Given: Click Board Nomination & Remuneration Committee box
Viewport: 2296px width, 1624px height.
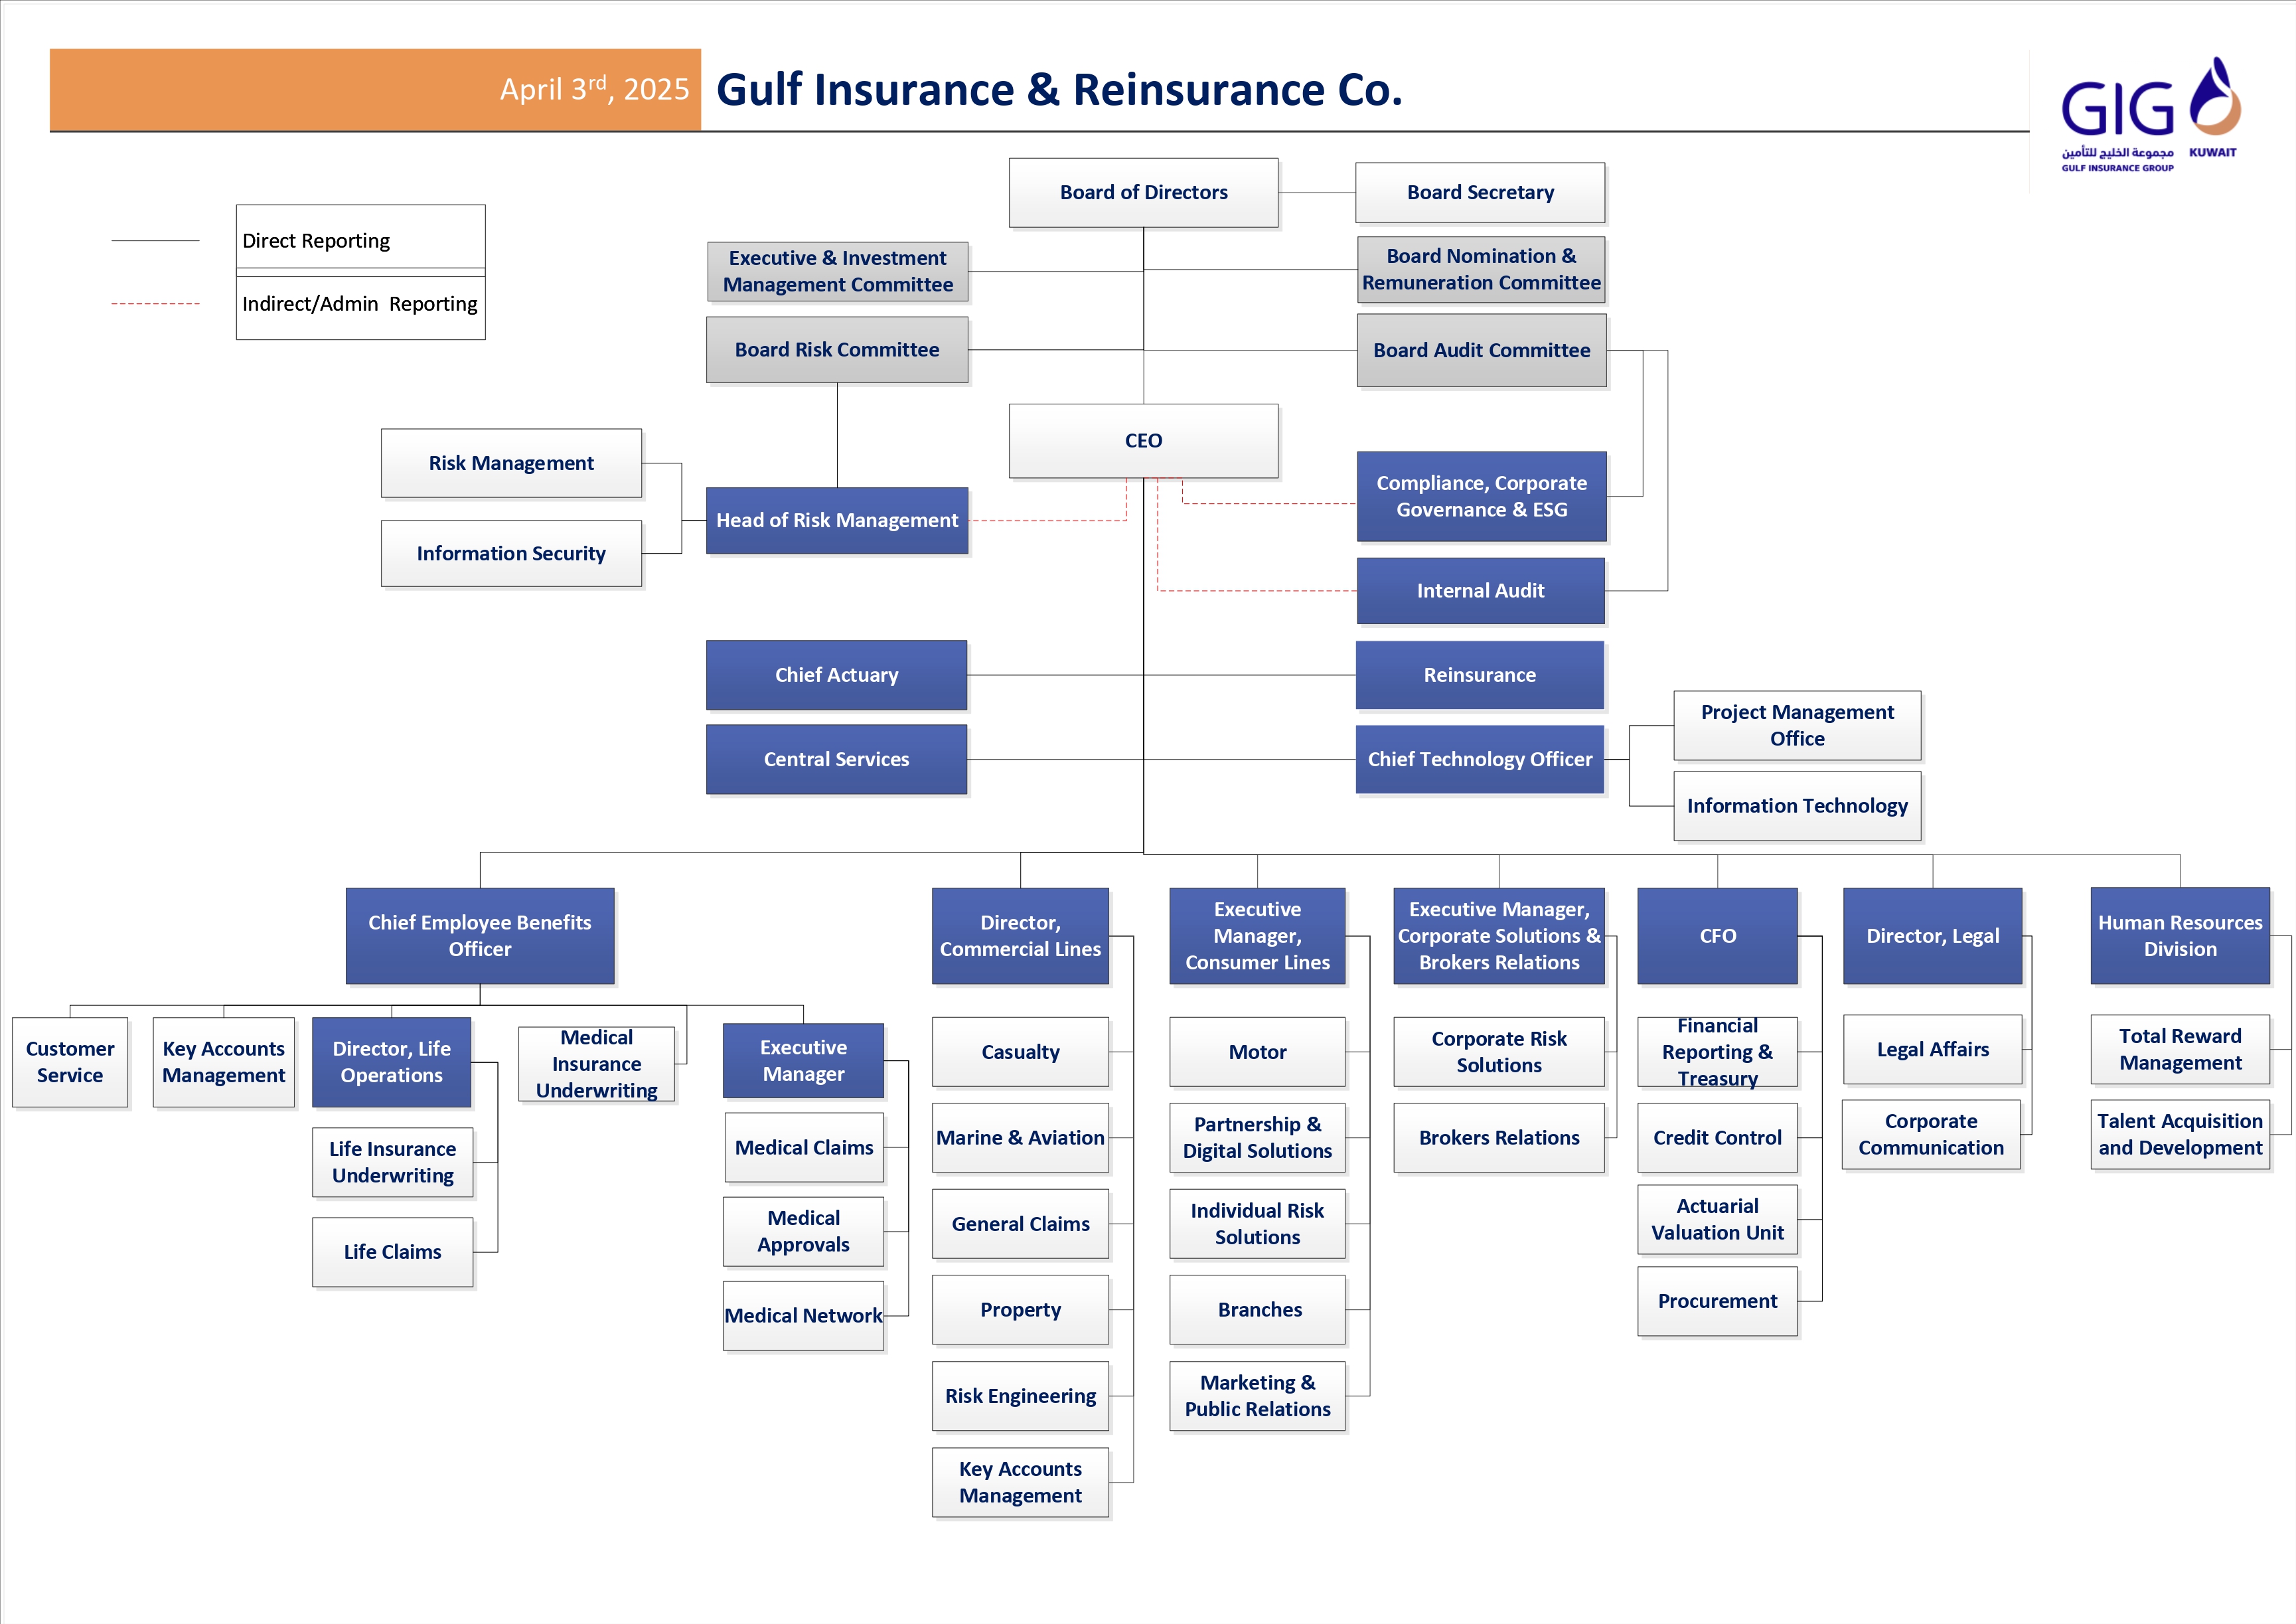Looking at the screenshot, I should [x=1481, y=269].
